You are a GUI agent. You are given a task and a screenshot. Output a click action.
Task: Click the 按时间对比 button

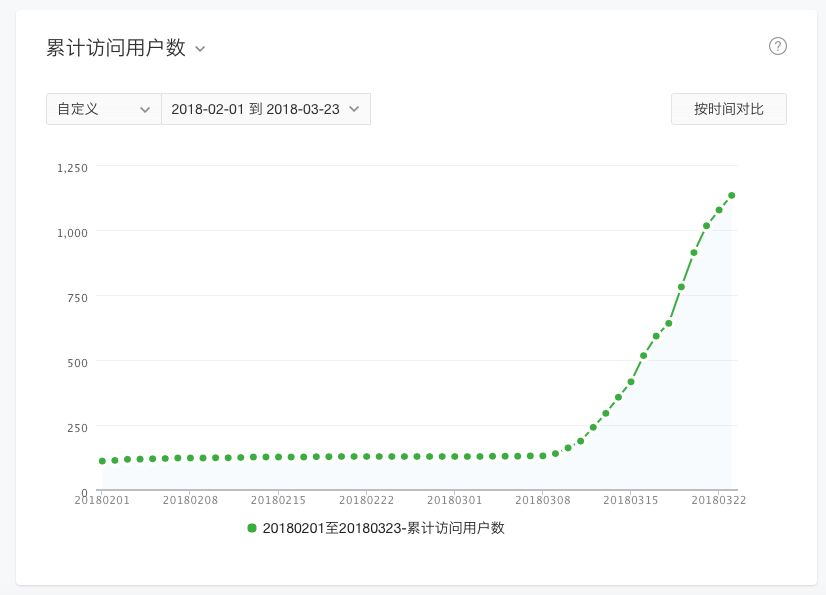click(729, 109)
